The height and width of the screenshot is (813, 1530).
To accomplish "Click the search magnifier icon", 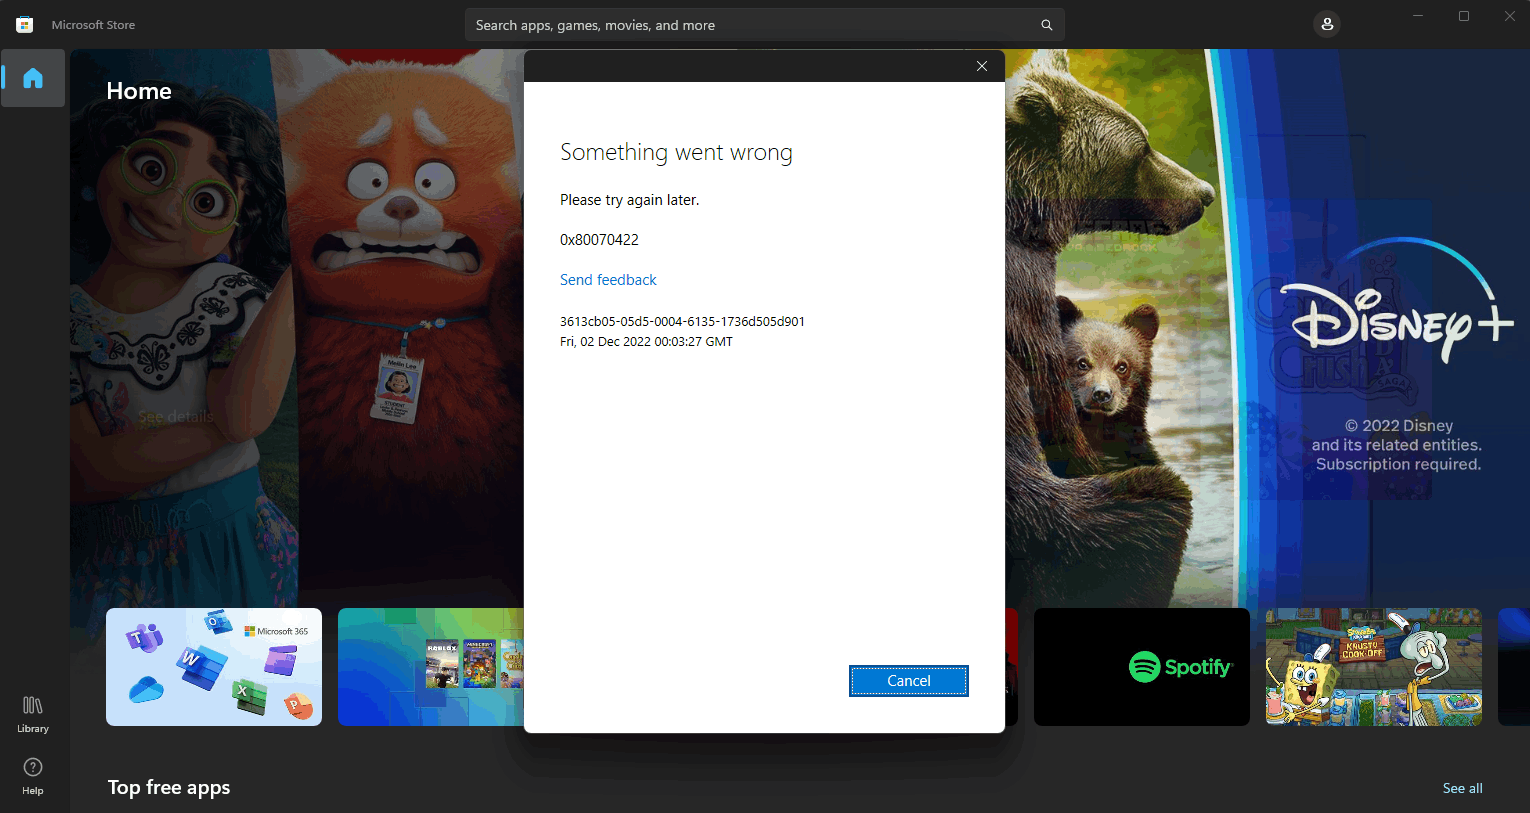I will click(1046, 24).
